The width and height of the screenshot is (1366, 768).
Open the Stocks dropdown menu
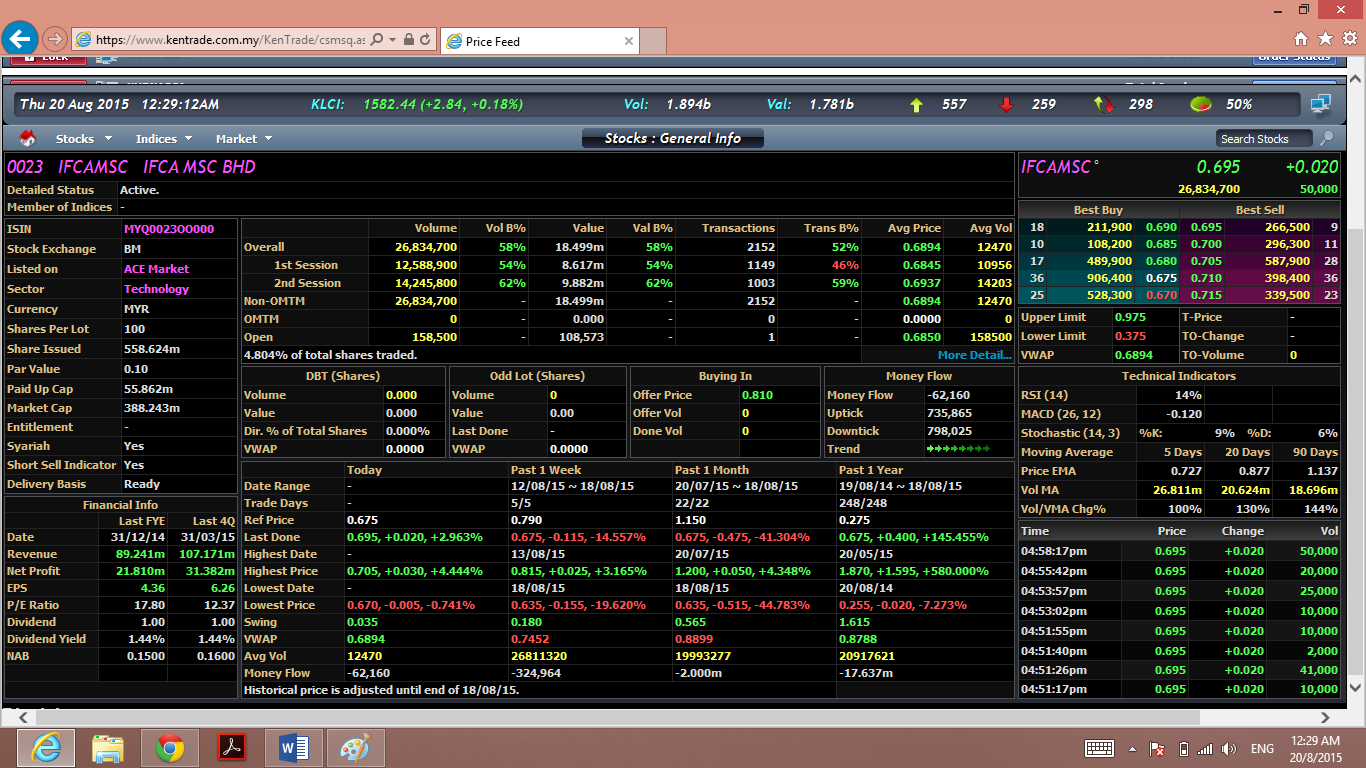pyautogui.click(x=83, y=139)
